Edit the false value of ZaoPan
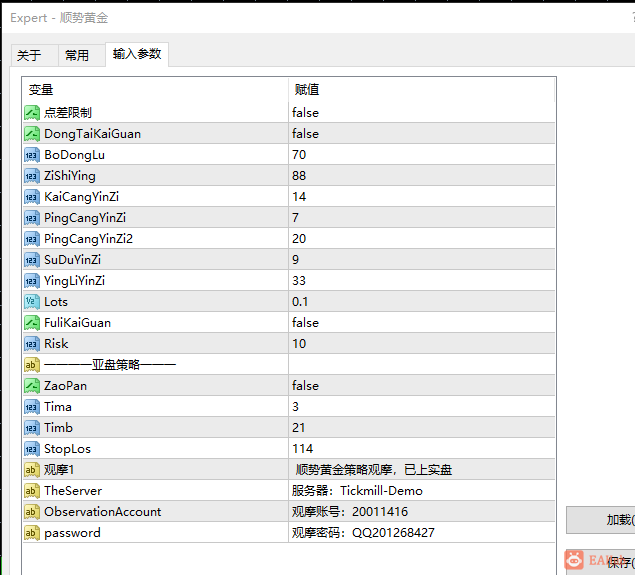The height and width of the screenshot is (575, 635). click(422, 385)
